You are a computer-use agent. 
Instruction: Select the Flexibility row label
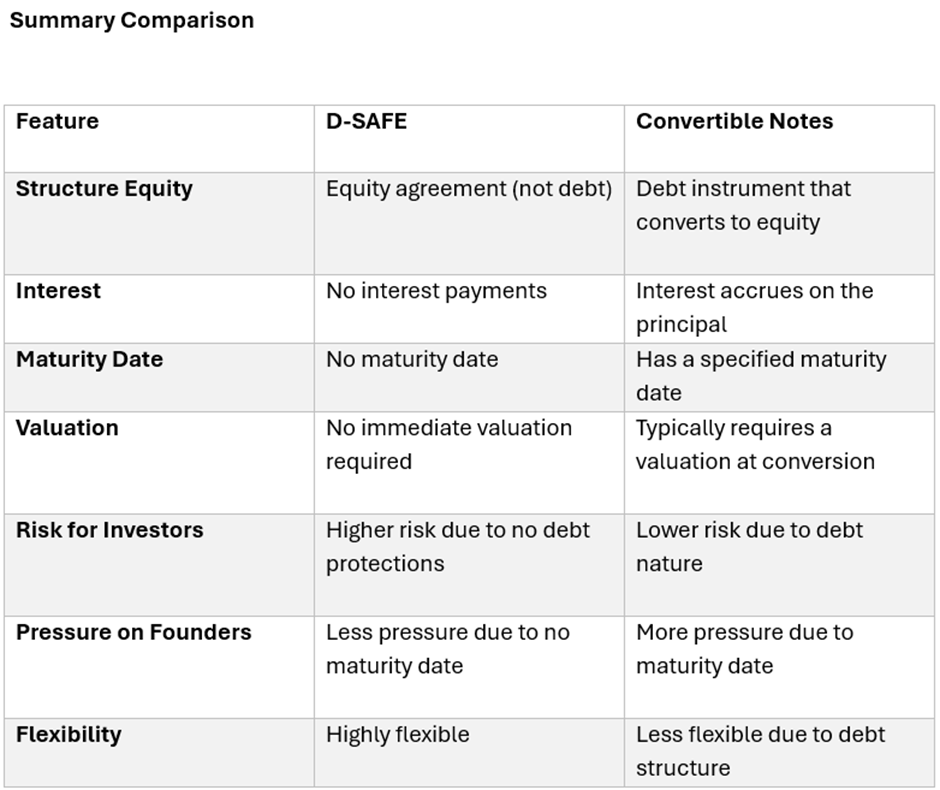(68, 735)
